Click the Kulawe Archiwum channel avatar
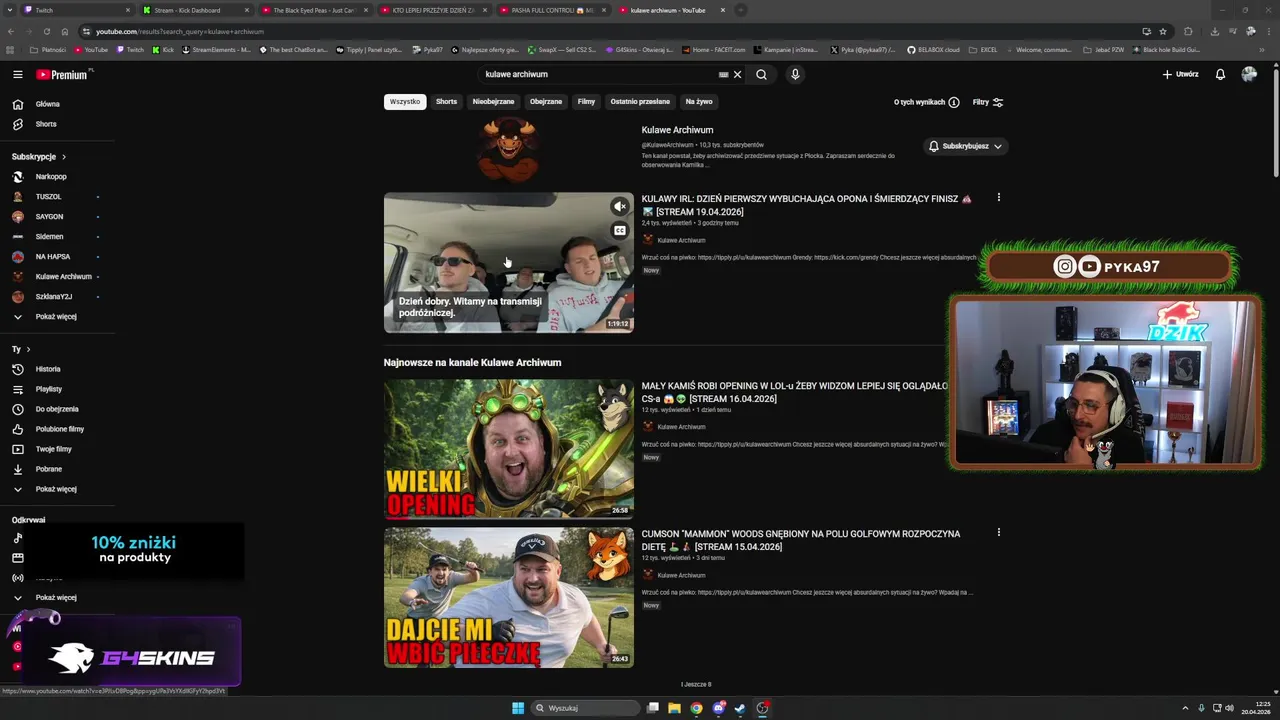The width and height of the screenshot is (1280, 720). [508, 150]
